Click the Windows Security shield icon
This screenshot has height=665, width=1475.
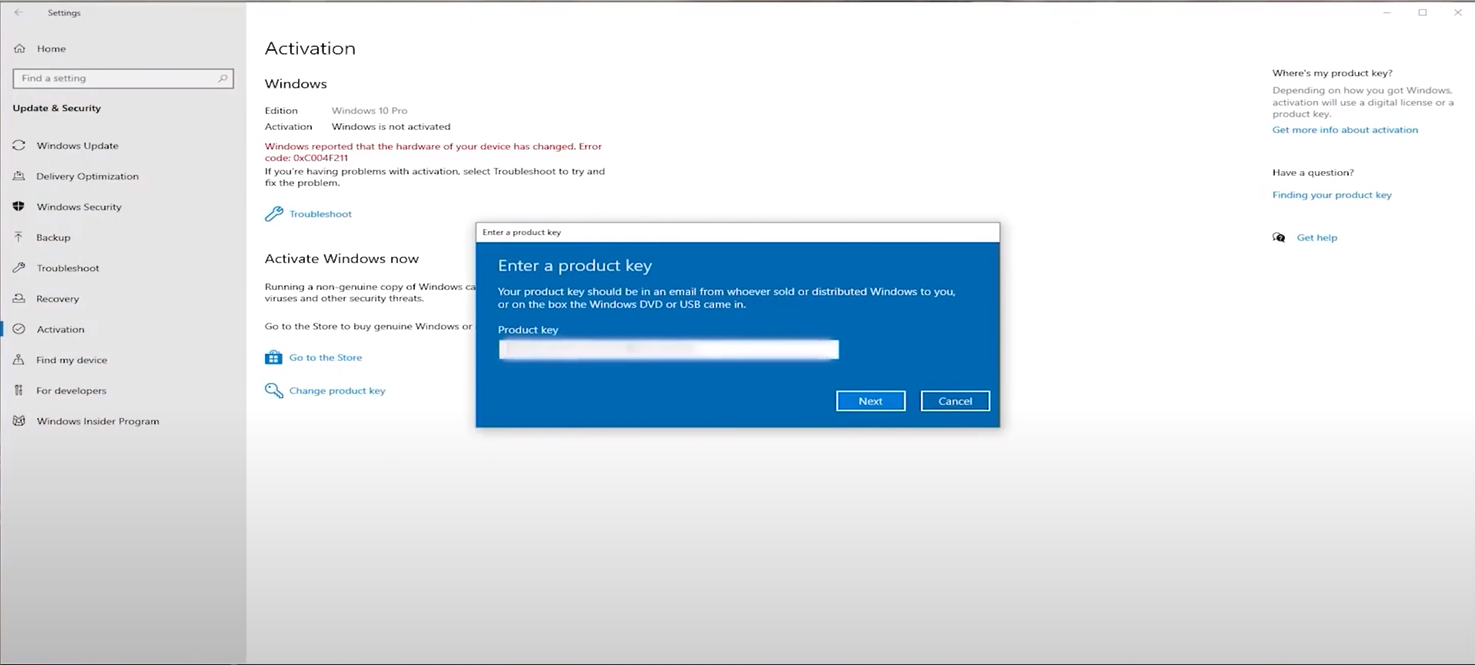(x=19, y=207)
